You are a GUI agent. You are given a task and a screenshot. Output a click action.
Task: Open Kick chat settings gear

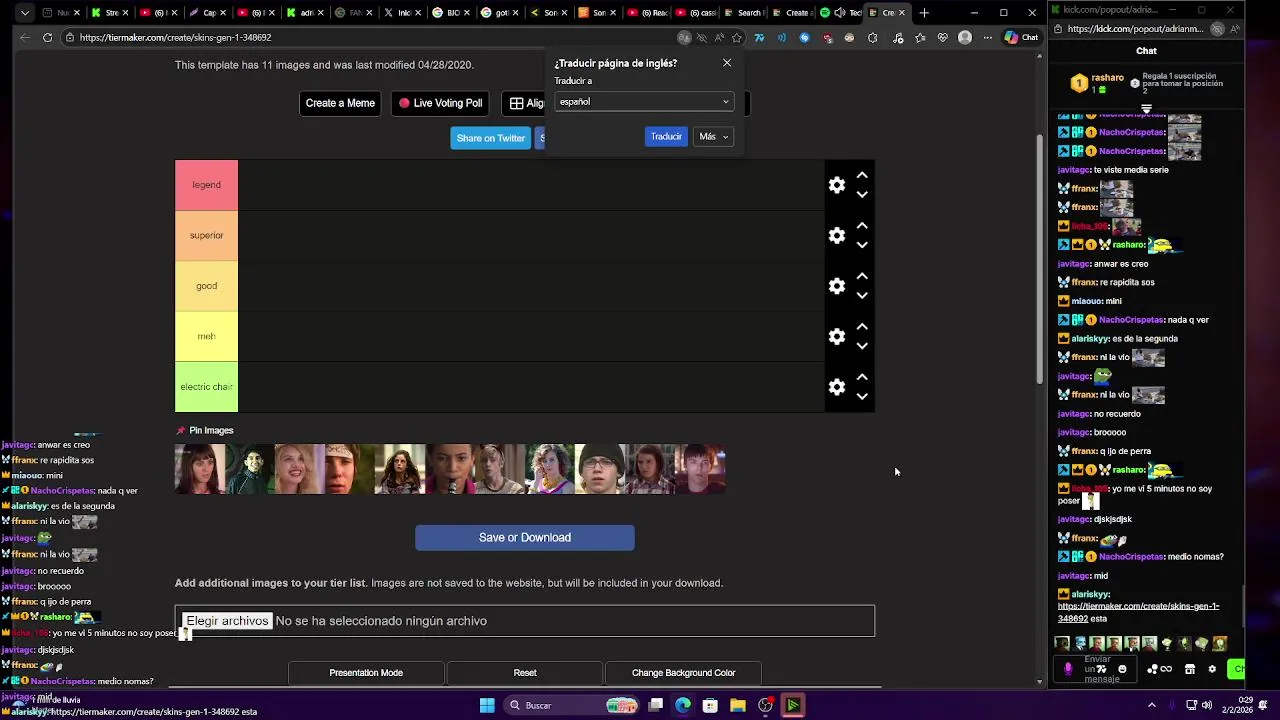pyautogui.click(x=1212, y=669)
